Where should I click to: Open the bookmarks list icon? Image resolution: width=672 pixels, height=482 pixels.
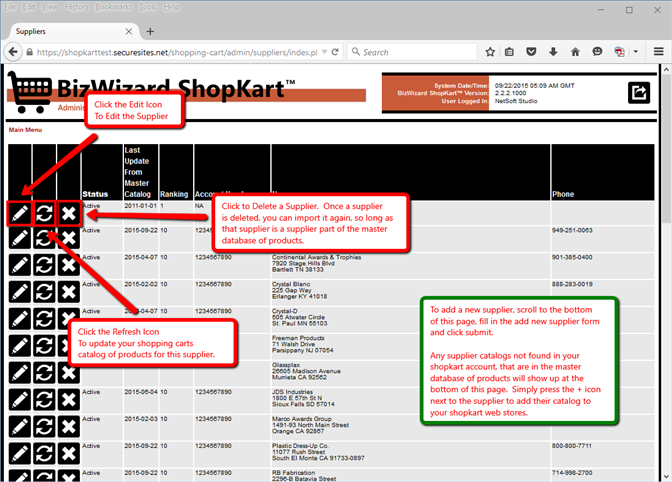click(509, 52)
